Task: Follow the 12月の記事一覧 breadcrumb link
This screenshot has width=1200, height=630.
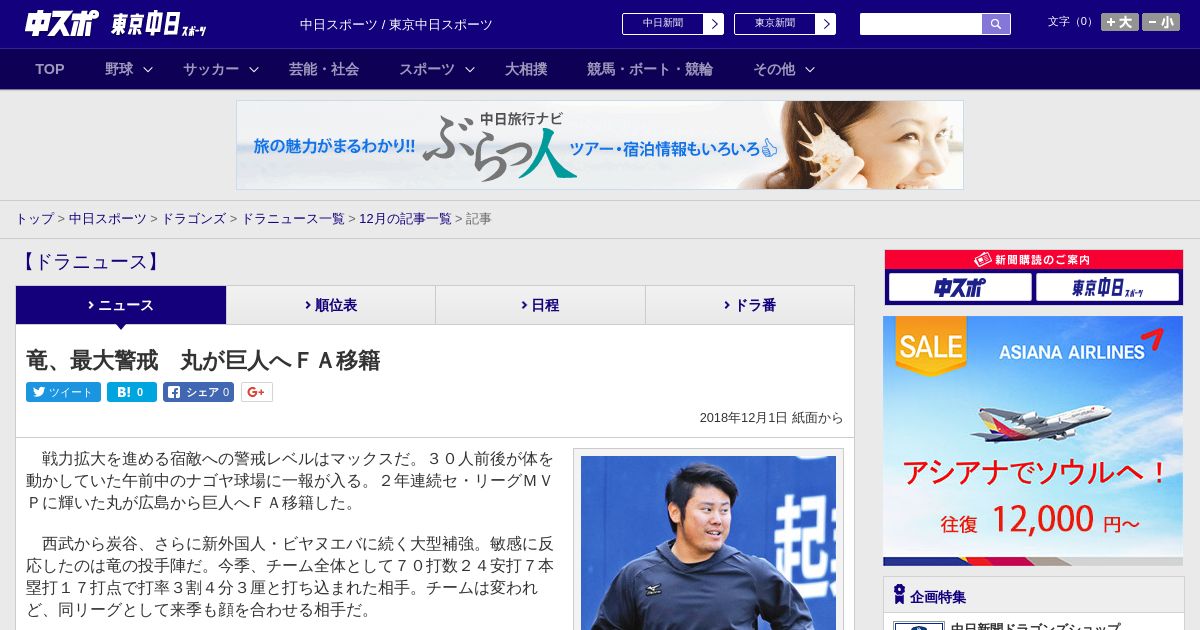Action: 405,218
